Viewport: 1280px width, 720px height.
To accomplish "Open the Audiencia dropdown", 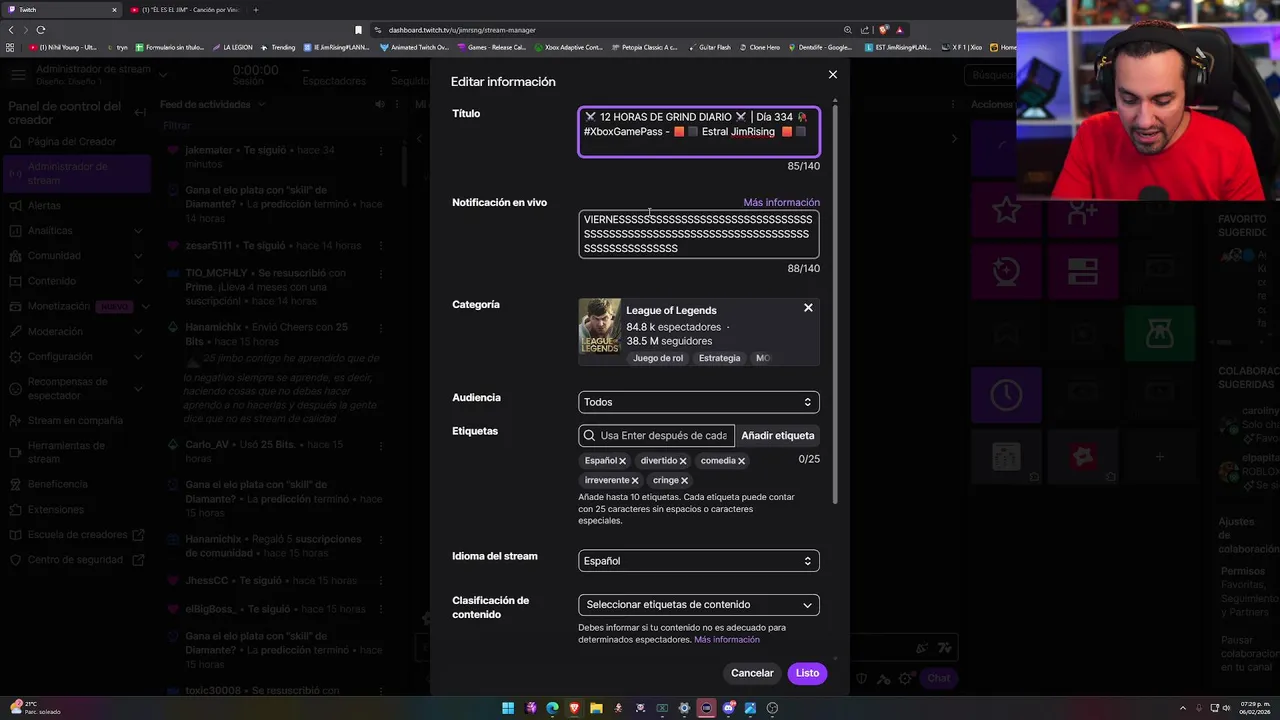I will [699, 402].
